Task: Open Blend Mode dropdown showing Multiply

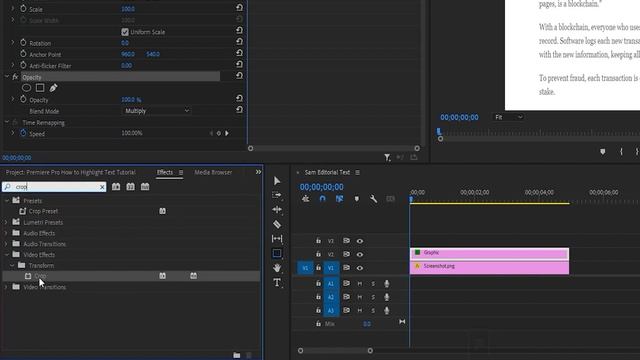Action: tap(157, 111)
